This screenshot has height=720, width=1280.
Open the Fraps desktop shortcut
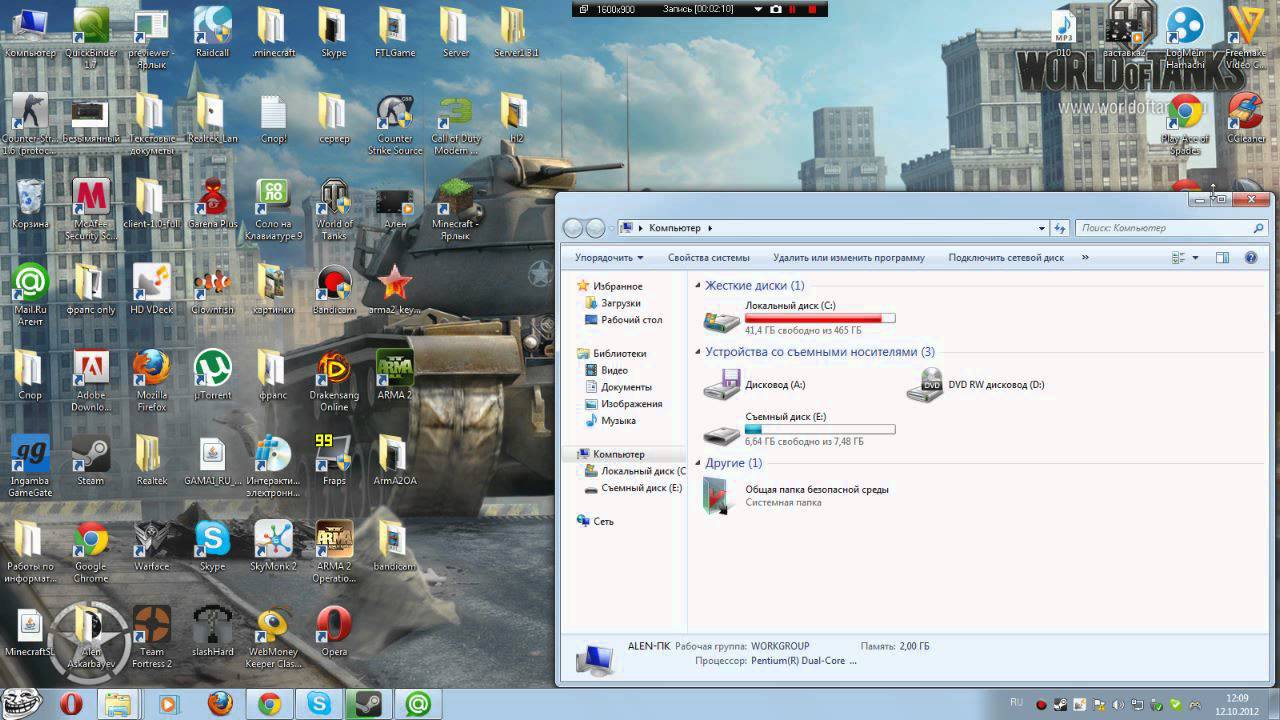(x=334, y=460)
